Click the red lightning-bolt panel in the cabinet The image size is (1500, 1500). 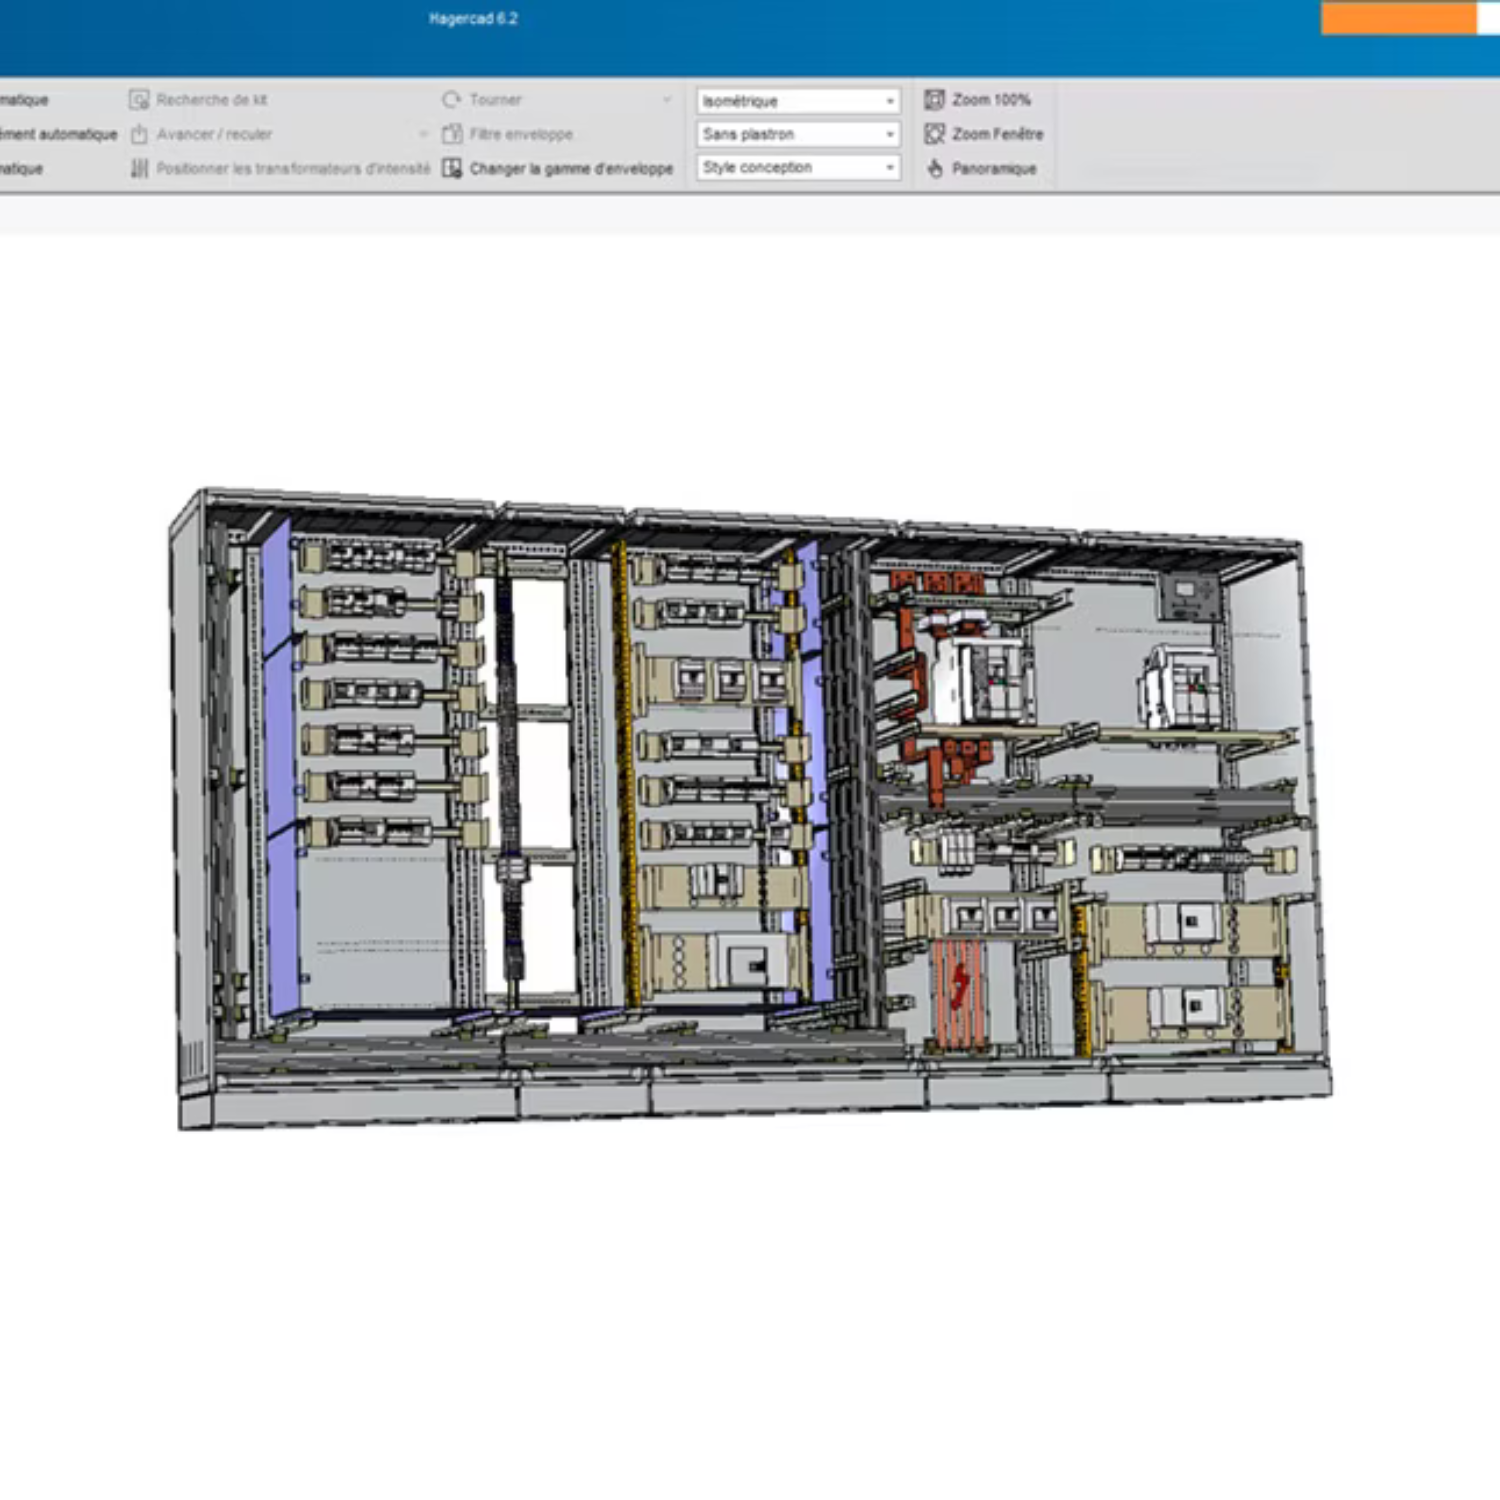pyautogui.click(x=958, y=990)
